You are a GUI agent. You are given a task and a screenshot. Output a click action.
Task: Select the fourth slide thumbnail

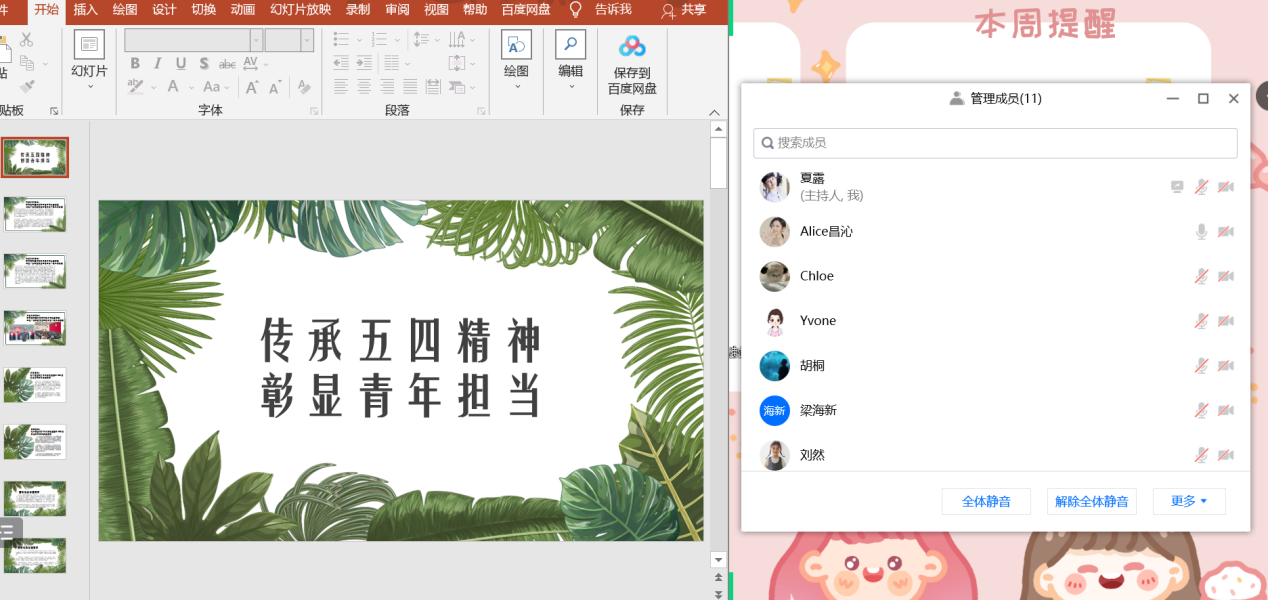tap(35, 328)
